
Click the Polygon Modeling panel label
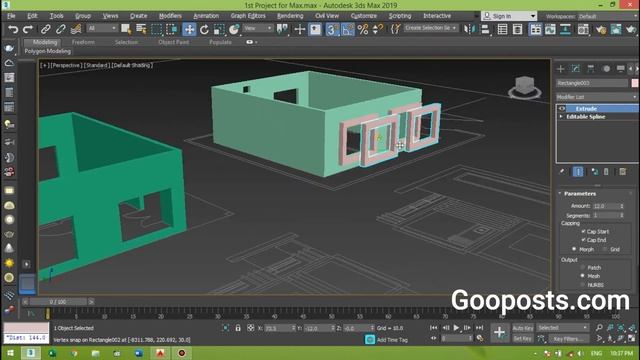click(x=48, y=51)
